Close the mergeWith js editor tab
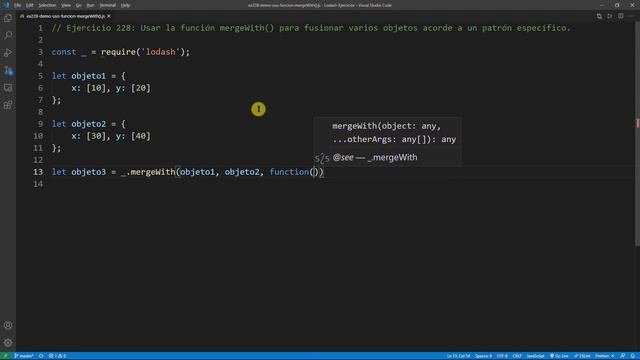The height and width of the screenshot is (360, 640). (x=109, y=16)
